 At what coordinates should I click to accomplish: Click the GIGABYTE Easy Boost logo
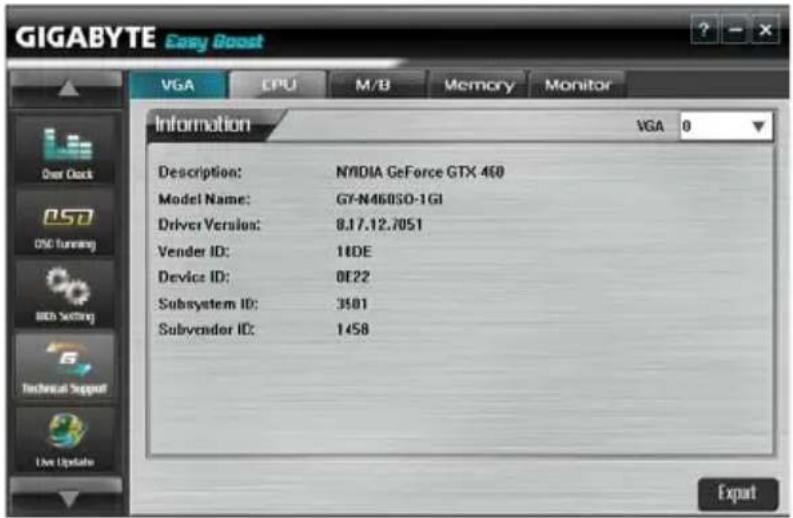pyautogui.click(x=140, y=38)
